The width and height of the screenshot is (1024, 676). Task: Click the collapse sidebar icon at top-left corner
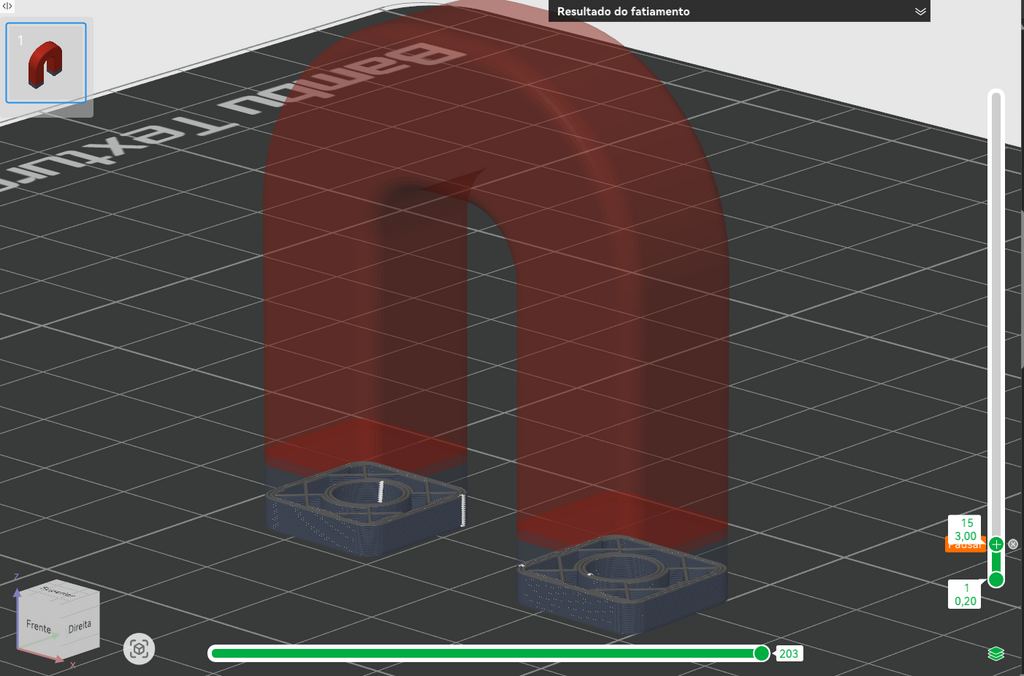pos(7,6)
